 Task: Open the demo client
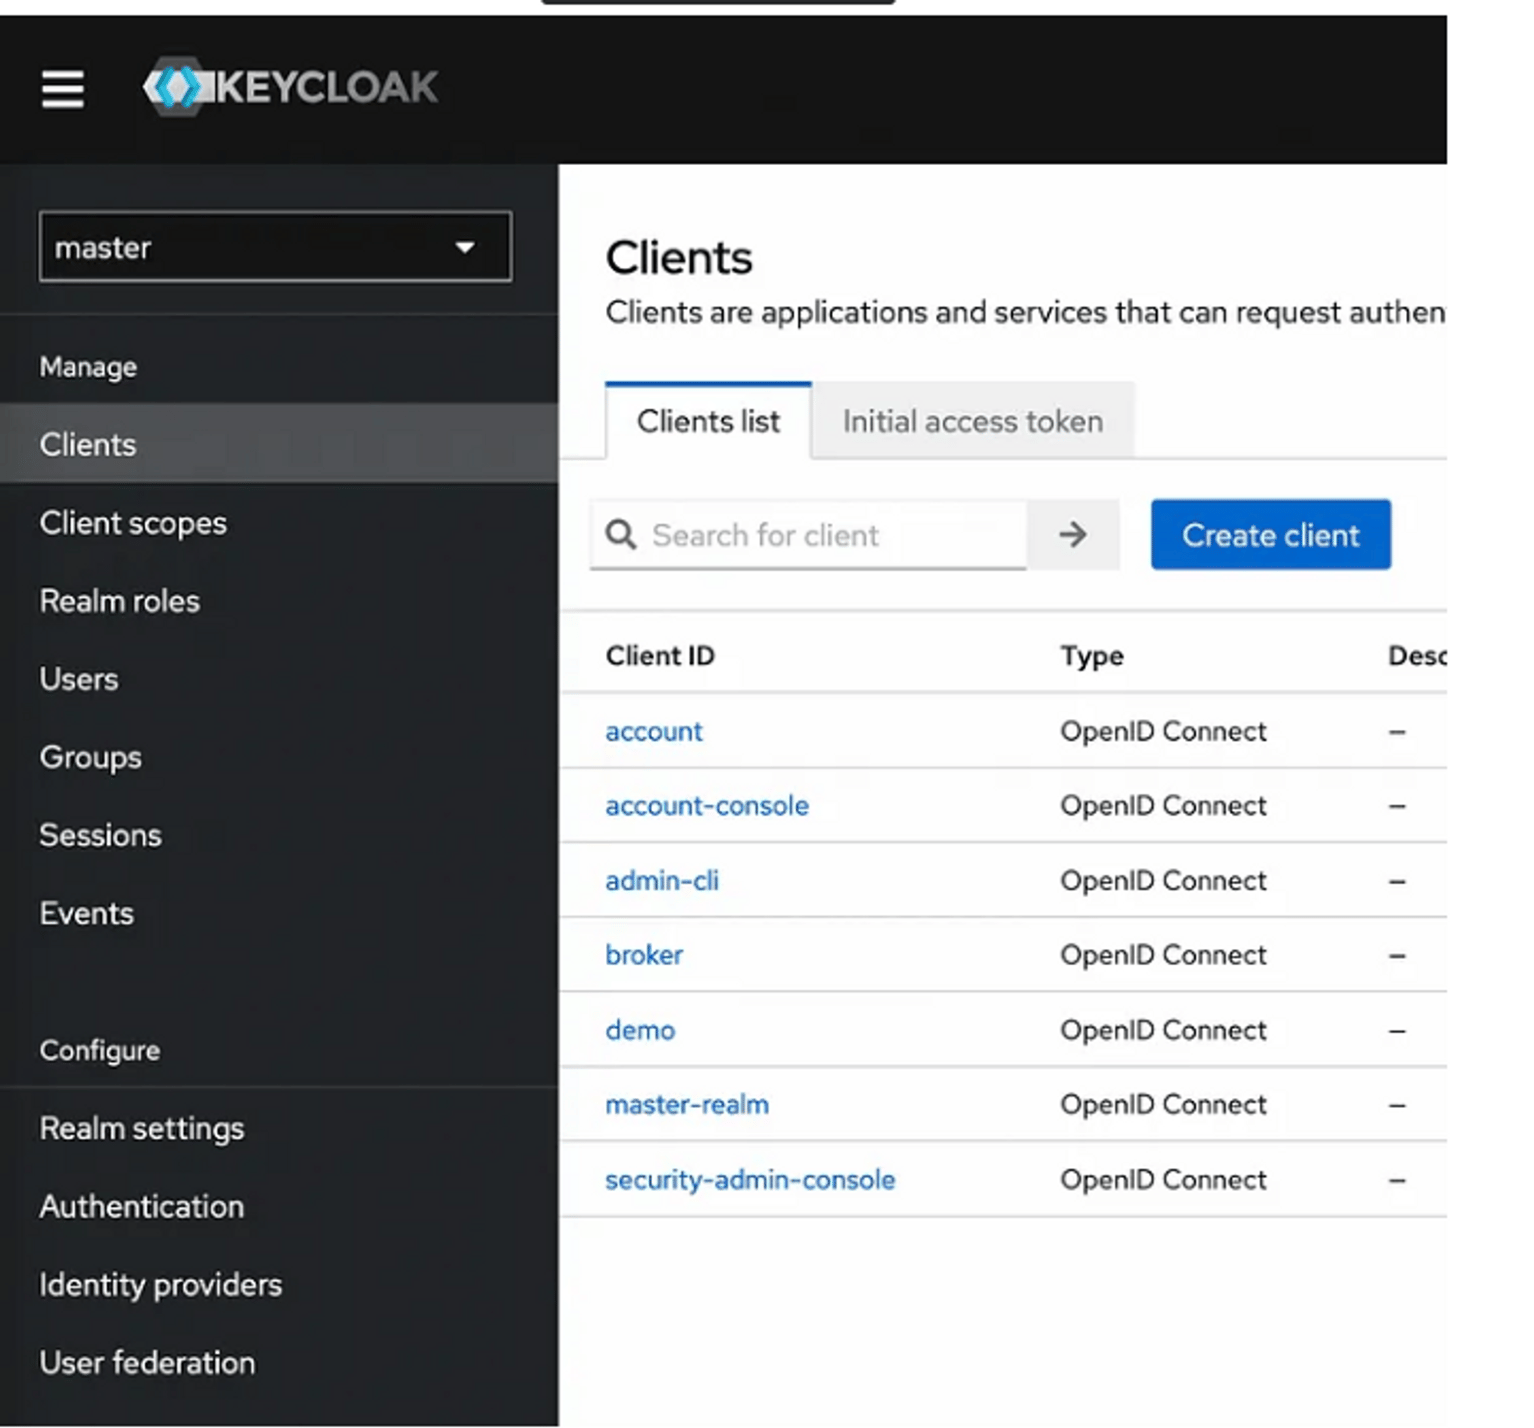[640, 1030]
